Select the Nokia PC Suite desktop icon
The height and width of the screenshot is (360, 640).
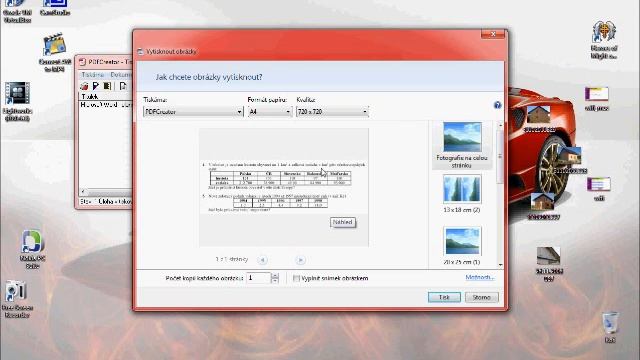pos(32,249)
